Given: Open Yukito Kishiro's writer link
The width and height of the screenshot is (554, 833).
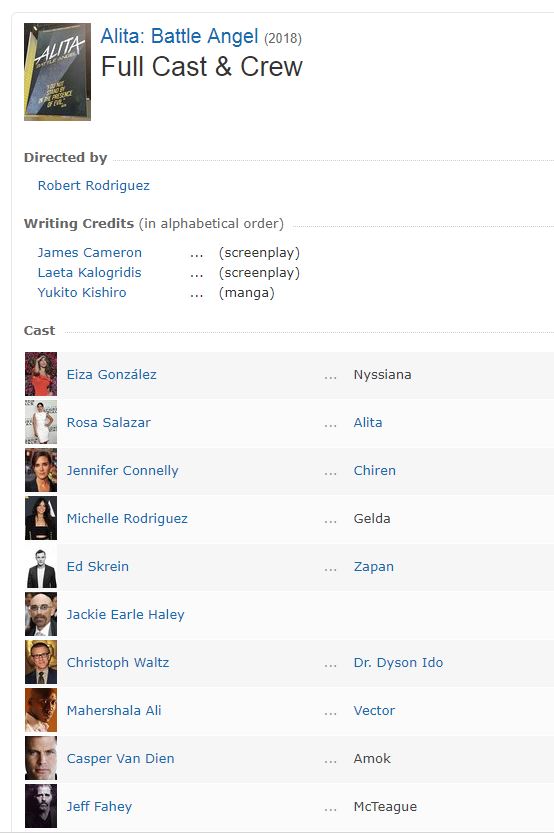Looking at the screenshot, I should tap(82, 293).
